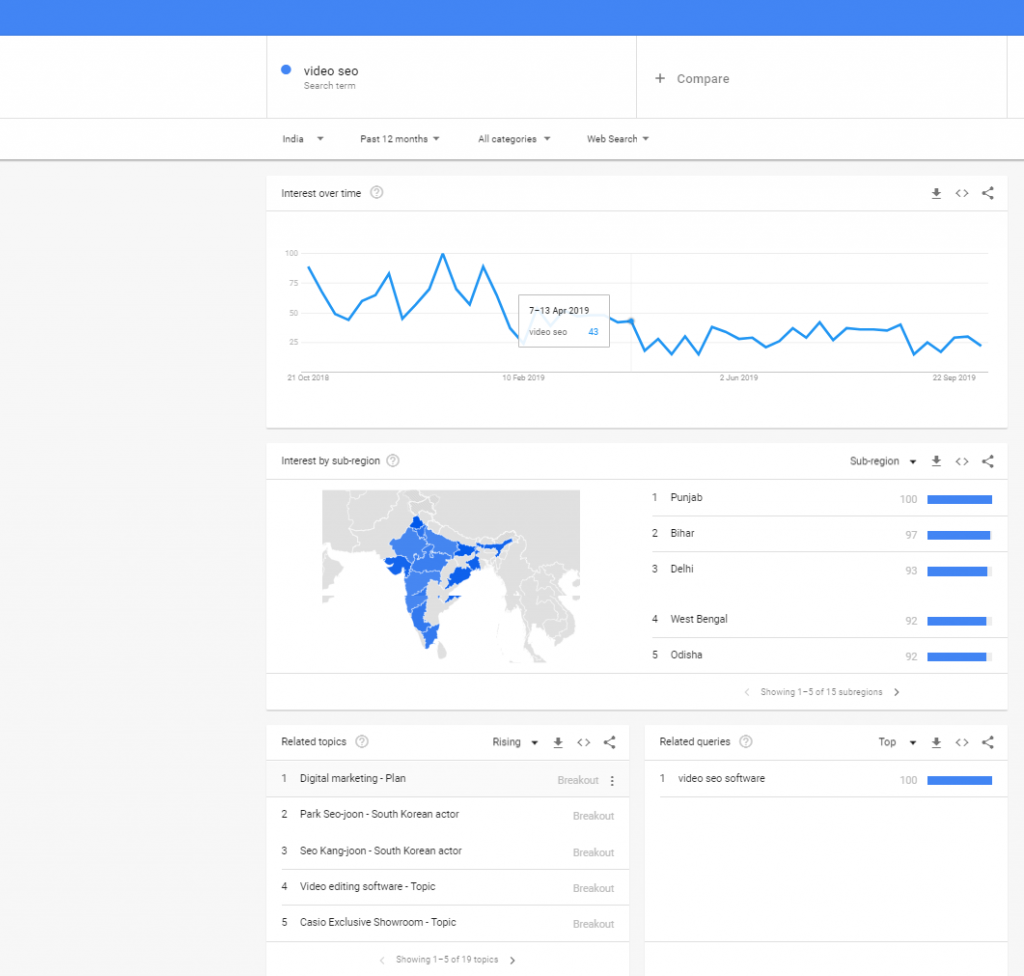The image size is (1024, 976).
Task: Open the embed code for Interest over time
Action: click(961, 193)
